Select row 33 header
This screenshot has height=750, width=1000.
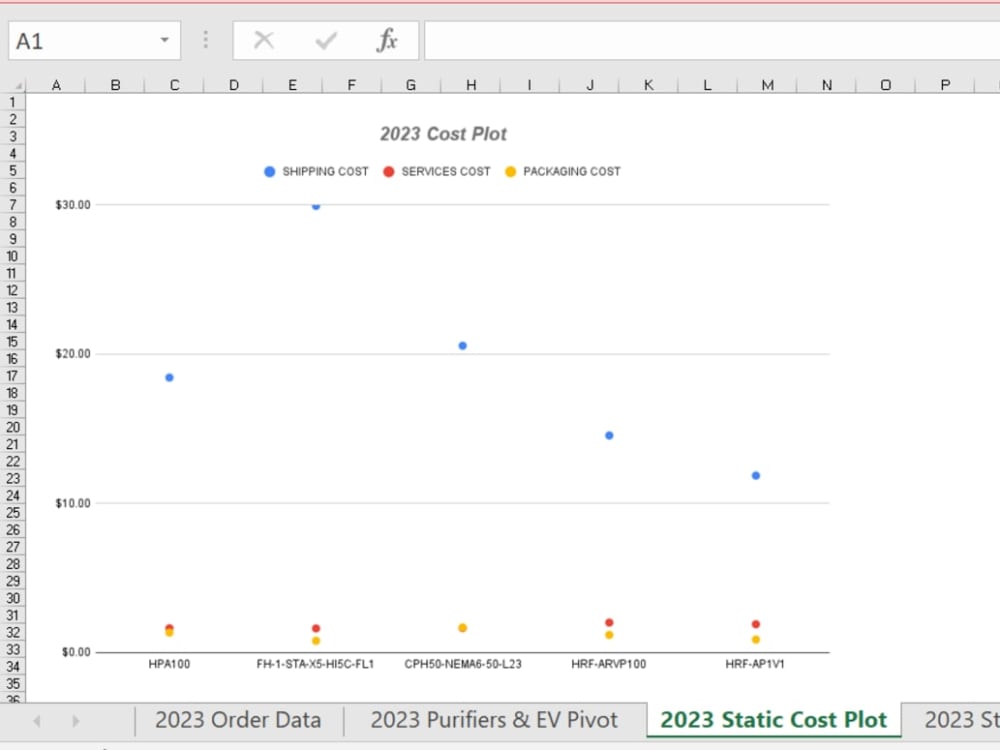pyautogui.click(x=12, y=649)
